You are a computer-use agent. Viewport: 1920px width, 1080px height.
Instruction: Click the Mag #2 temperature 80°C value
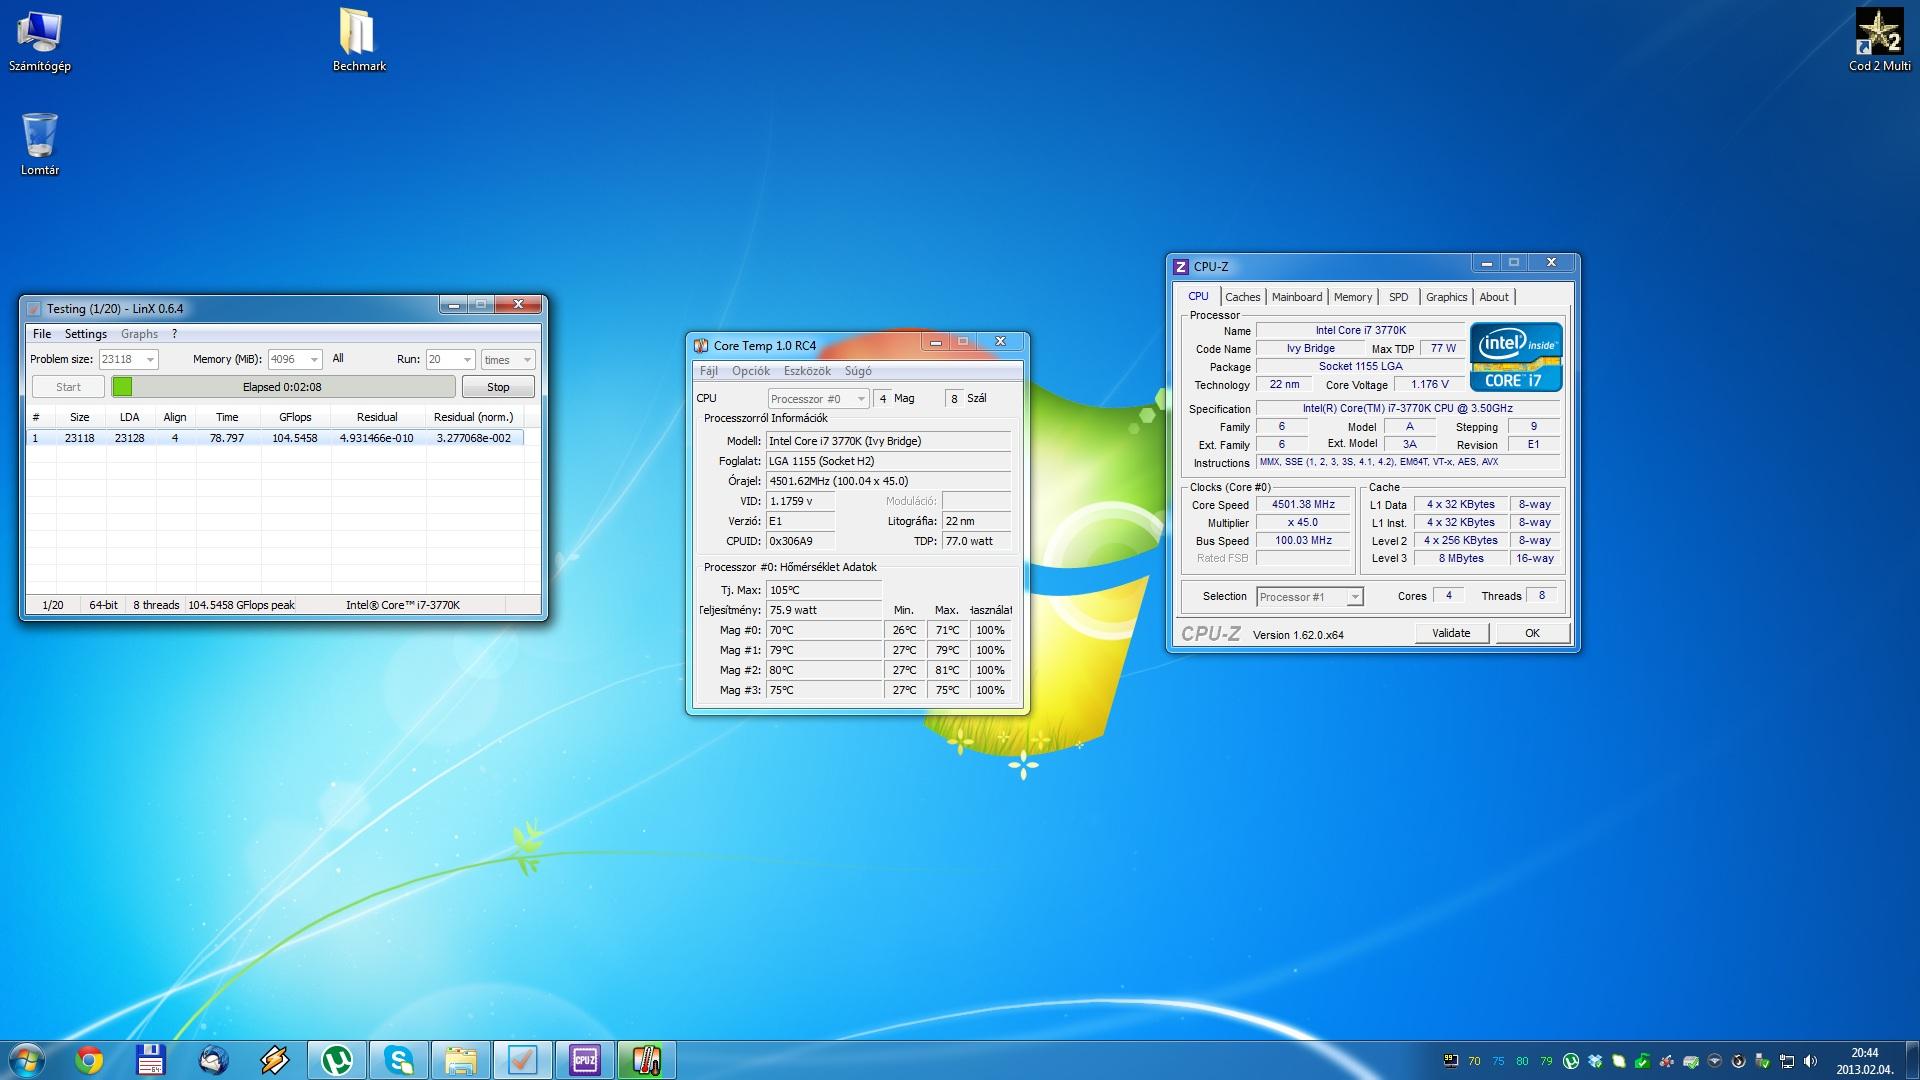[824, 670]
